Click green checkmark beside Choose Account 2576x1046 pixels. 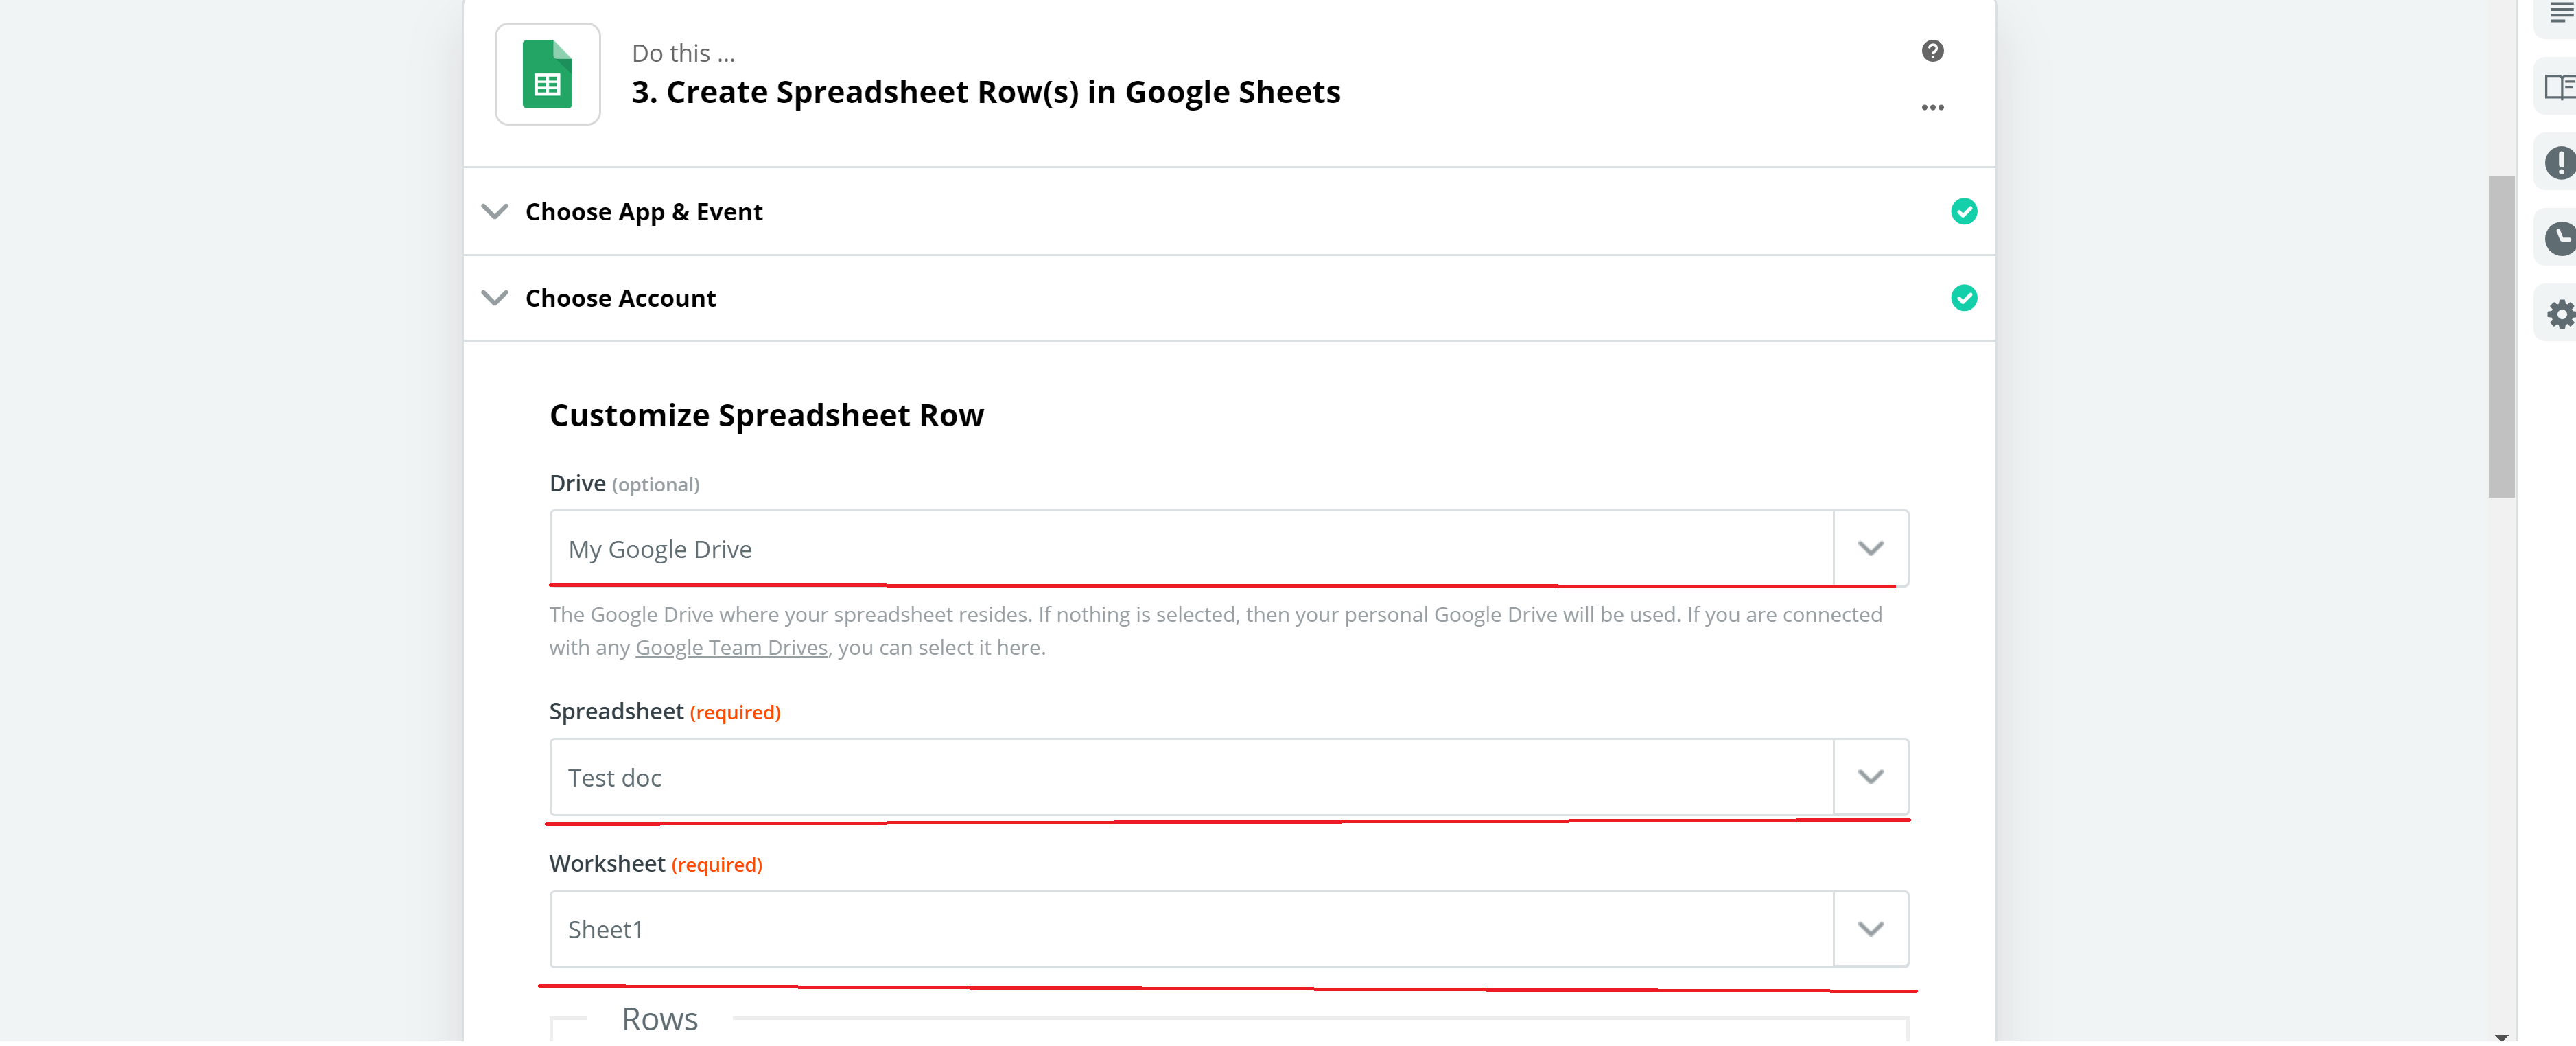(1963, 298)
